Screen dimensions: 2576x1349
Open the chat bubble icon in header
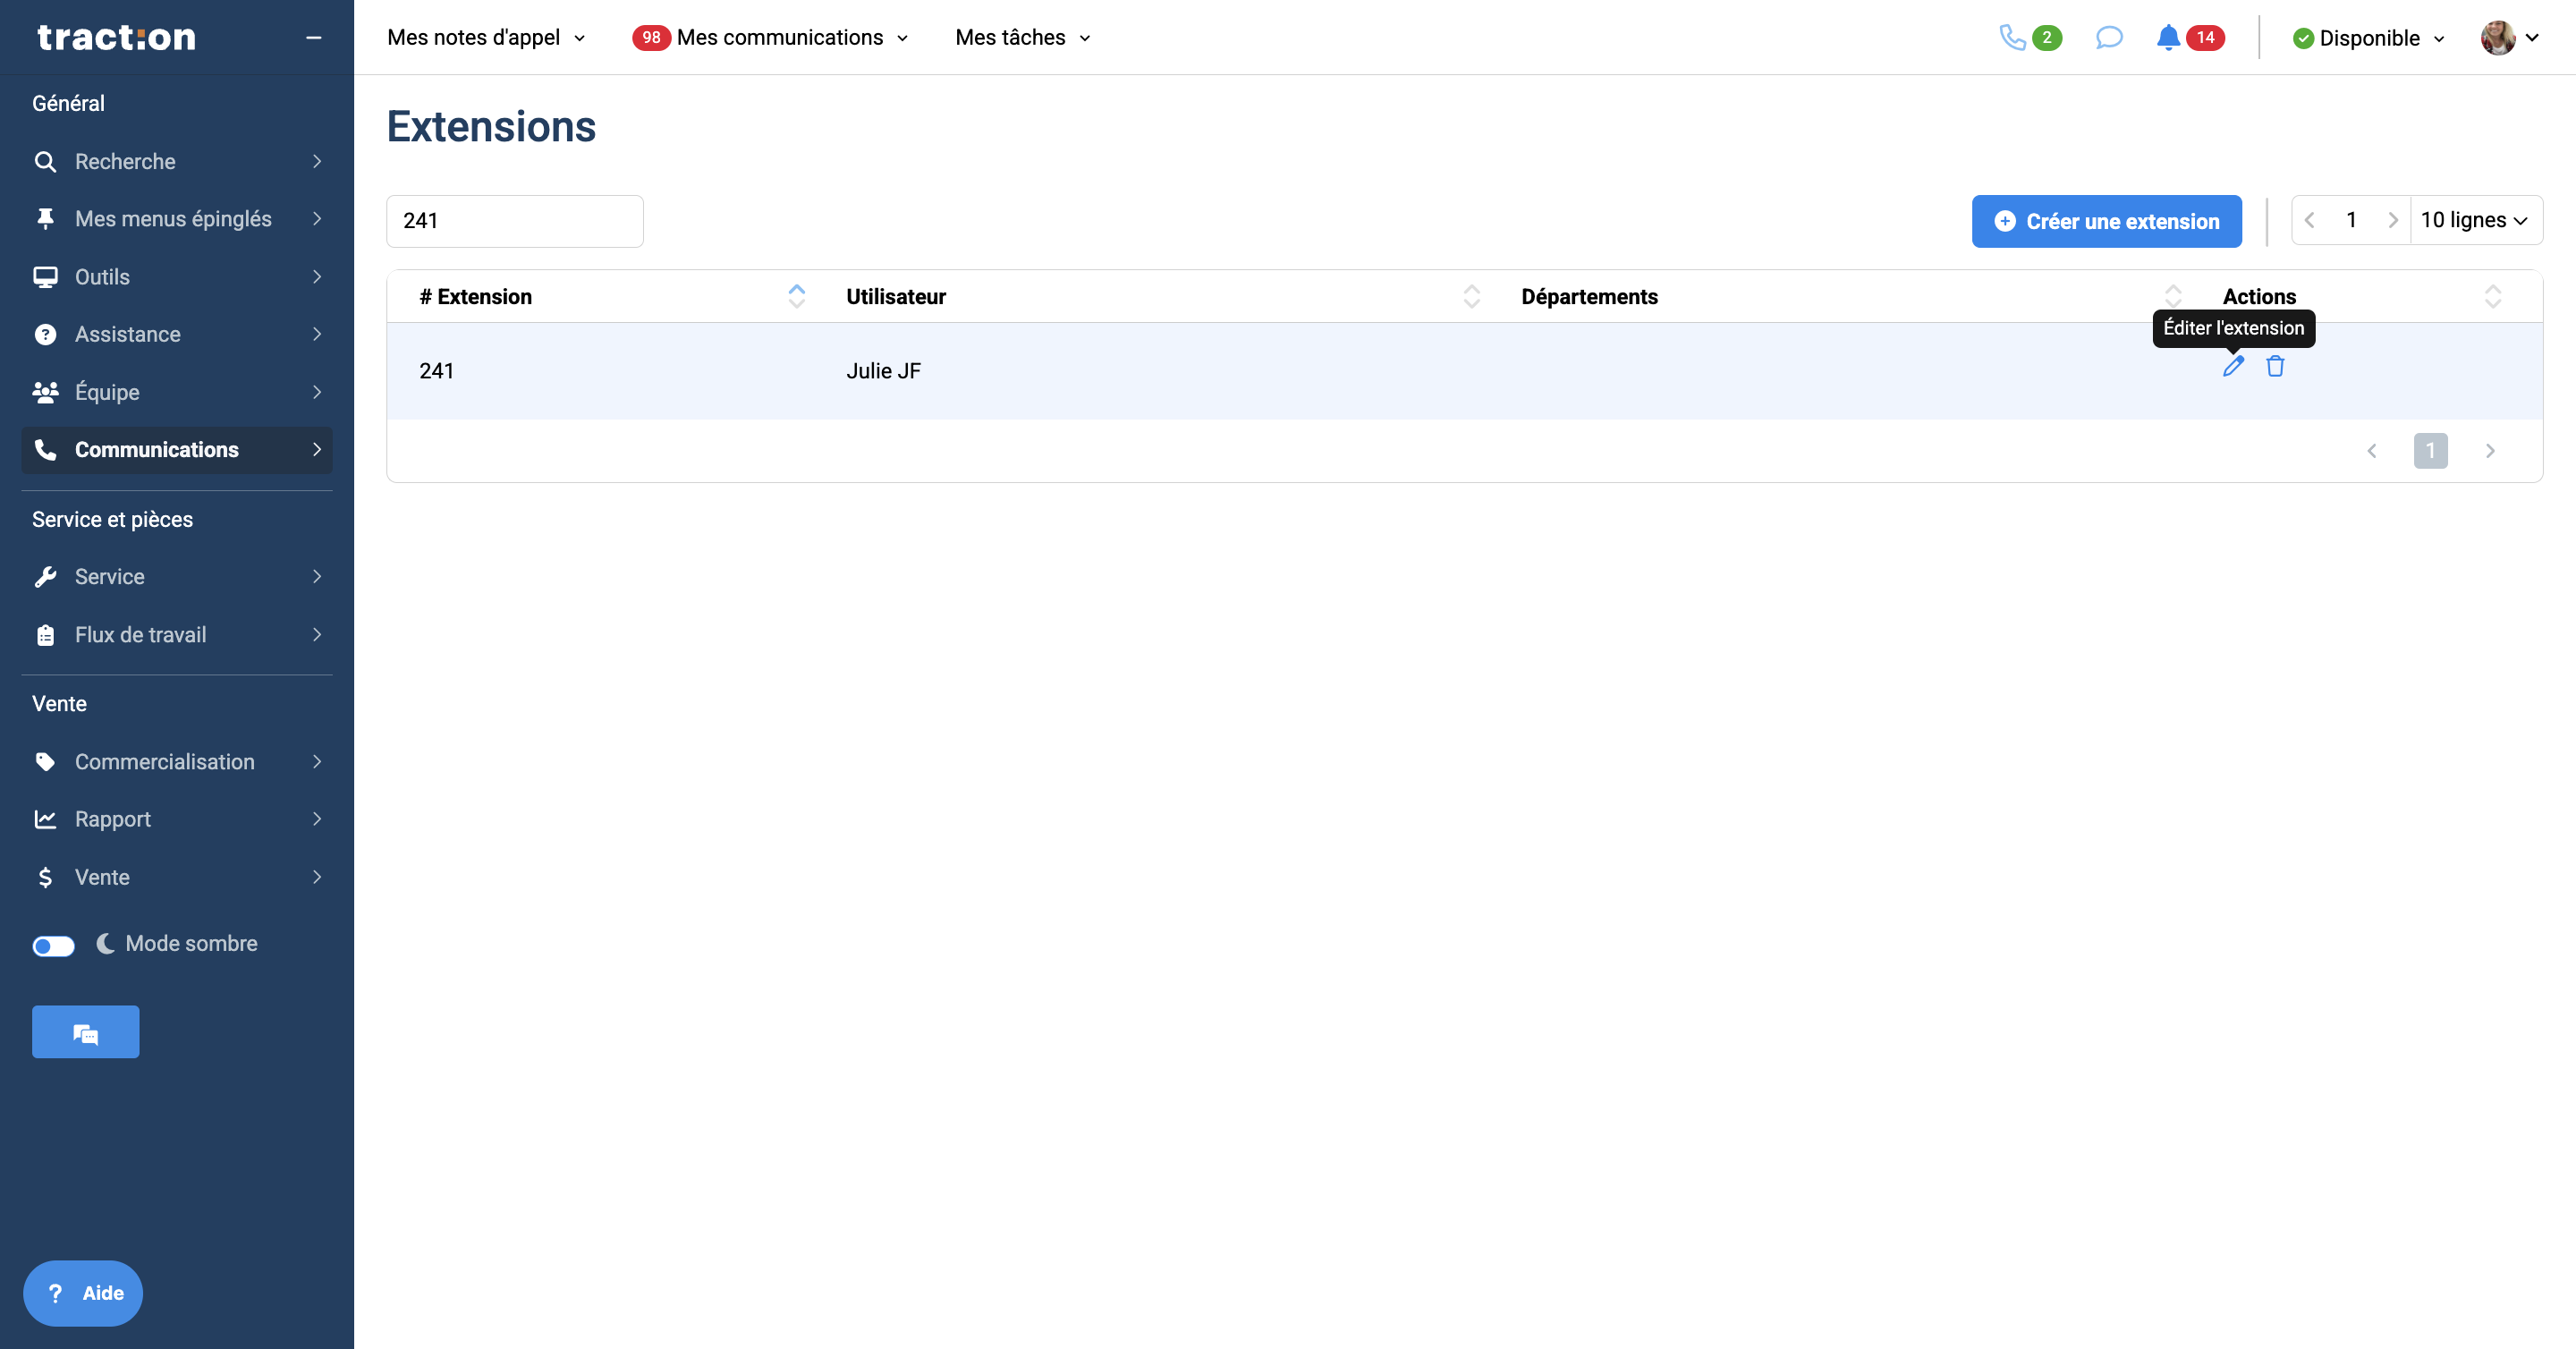(x=2108, y=38)
